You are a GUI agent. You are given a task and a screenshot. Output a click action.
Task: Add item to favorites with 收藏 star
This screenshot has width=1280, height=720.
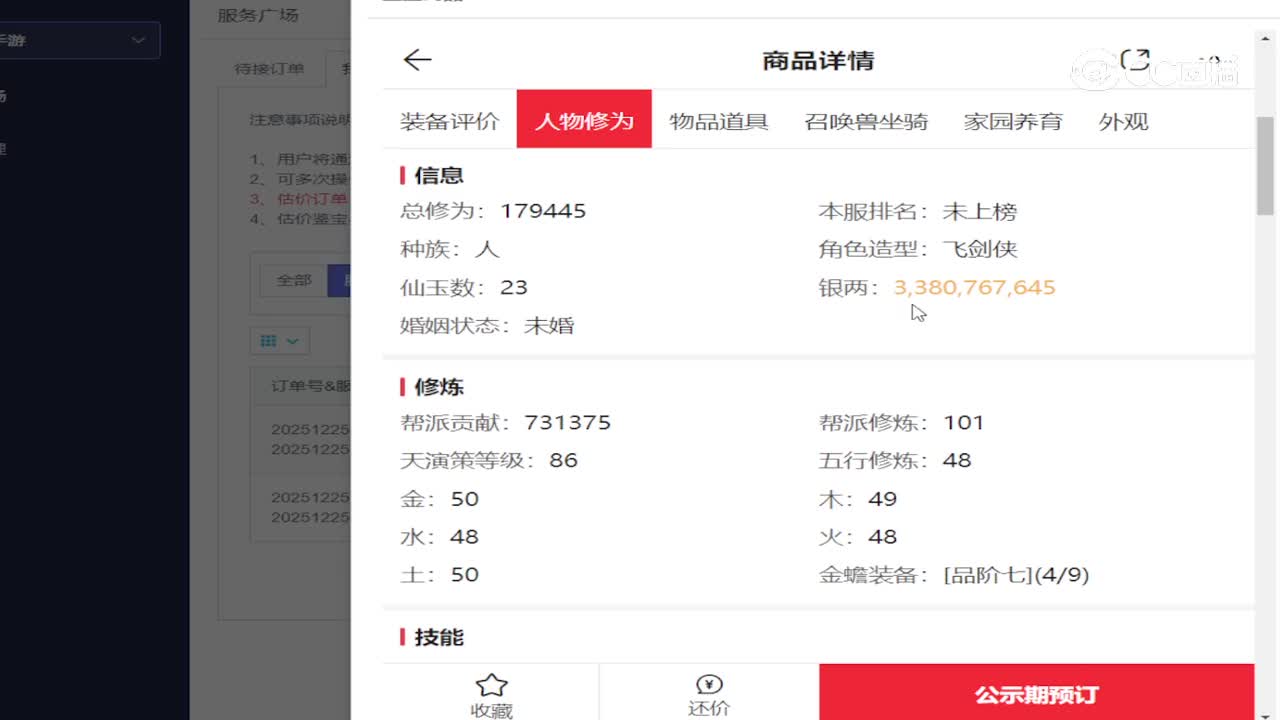click(491, 696)
